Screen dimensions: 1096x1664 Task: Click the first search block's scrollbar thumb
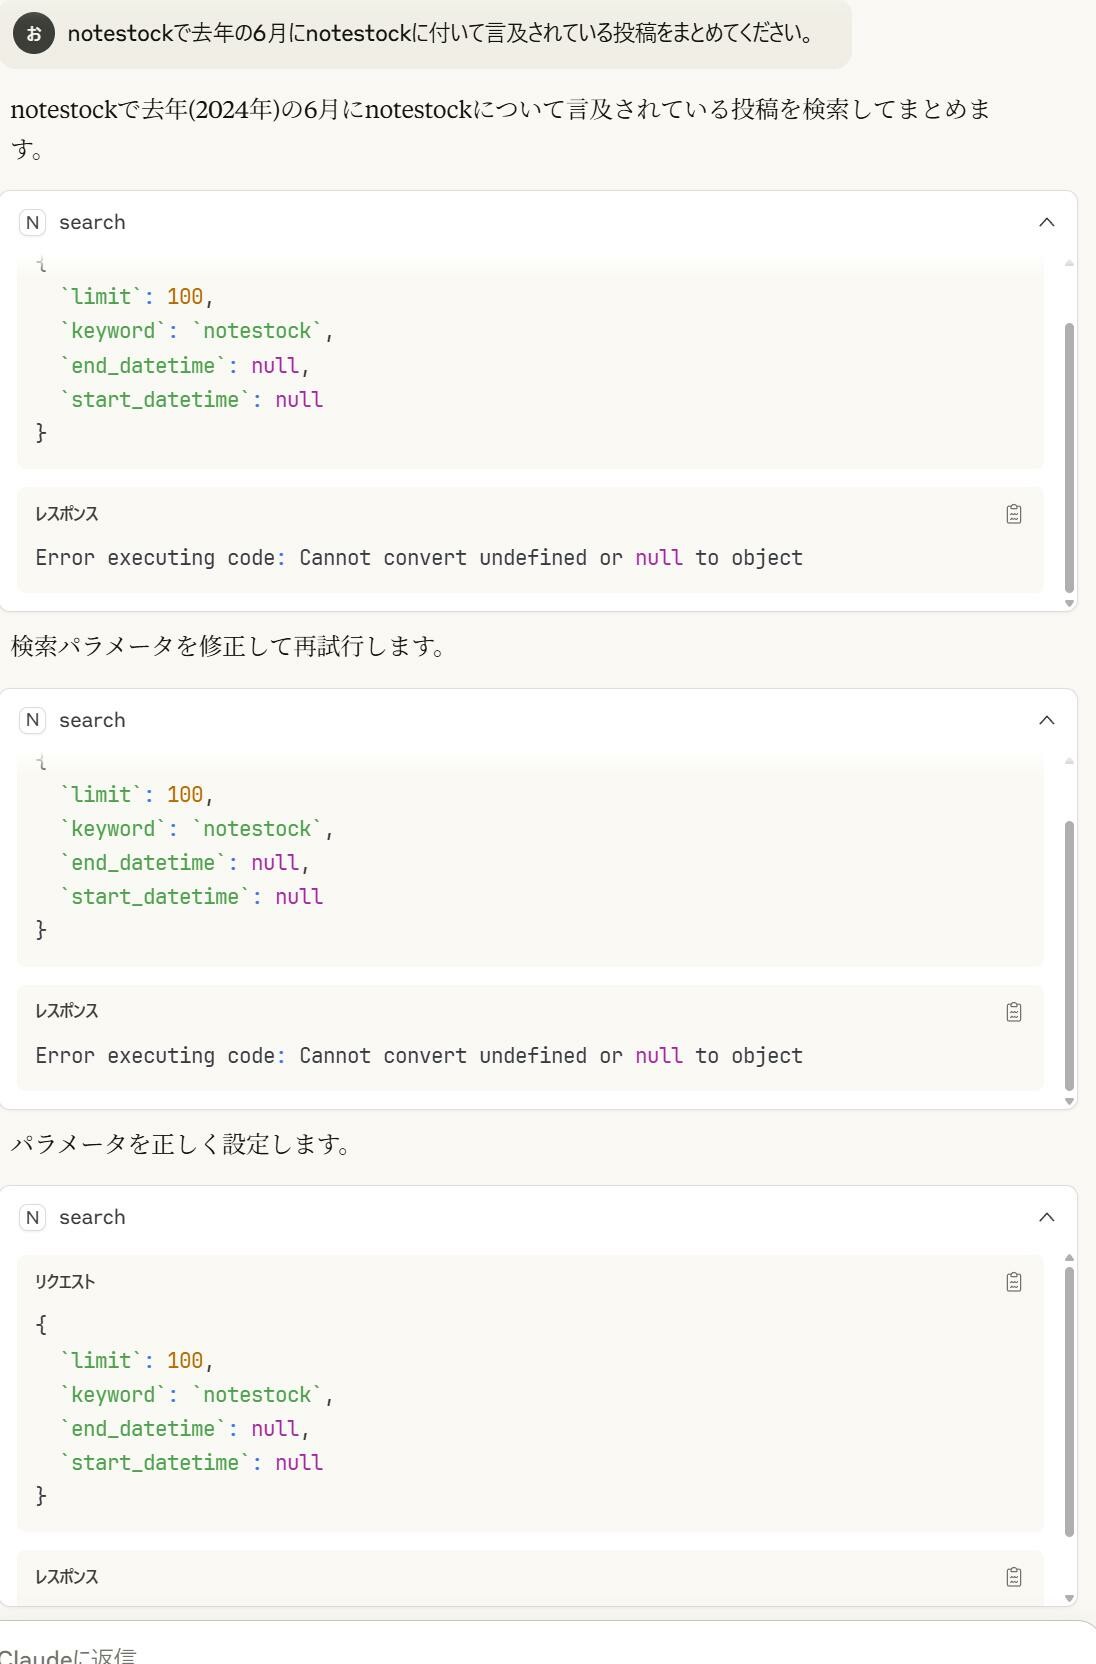tap(1069, 458)
